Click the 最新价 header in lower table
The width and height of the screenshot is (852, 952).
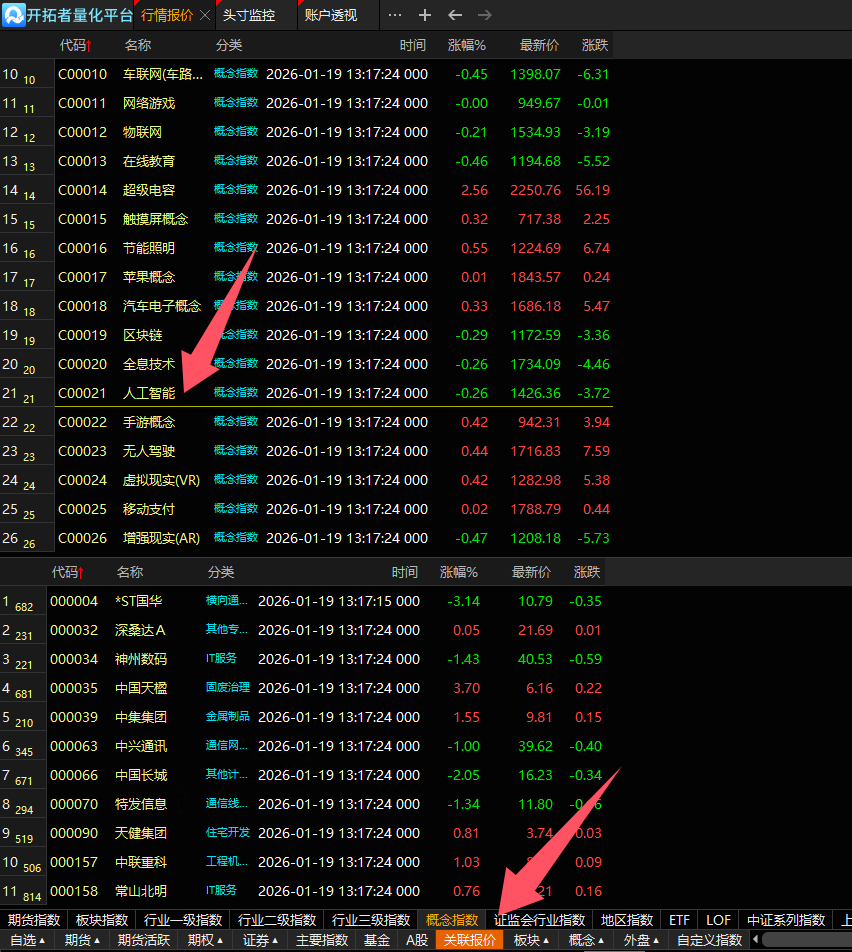(x=531, y=573)
